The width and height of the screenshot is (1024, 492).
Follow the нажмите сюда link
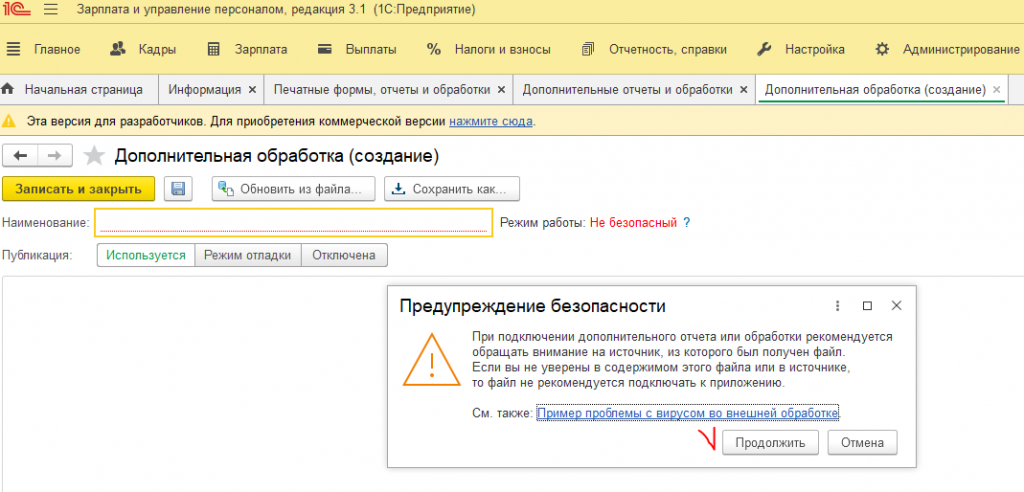[x=490, y=122]
